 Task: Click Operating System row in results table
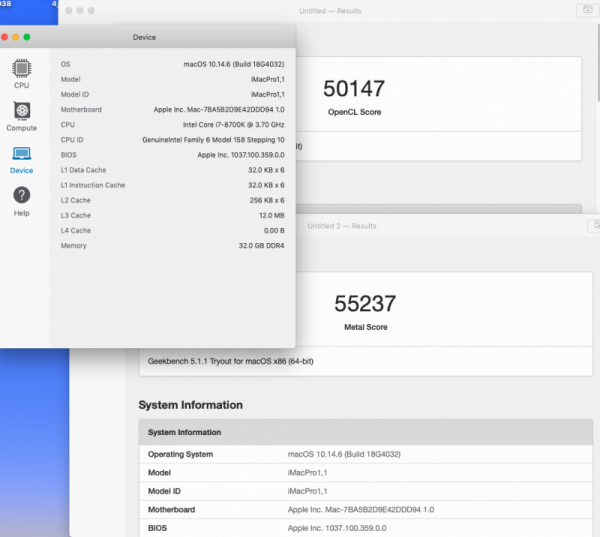(x=366, y=454)
